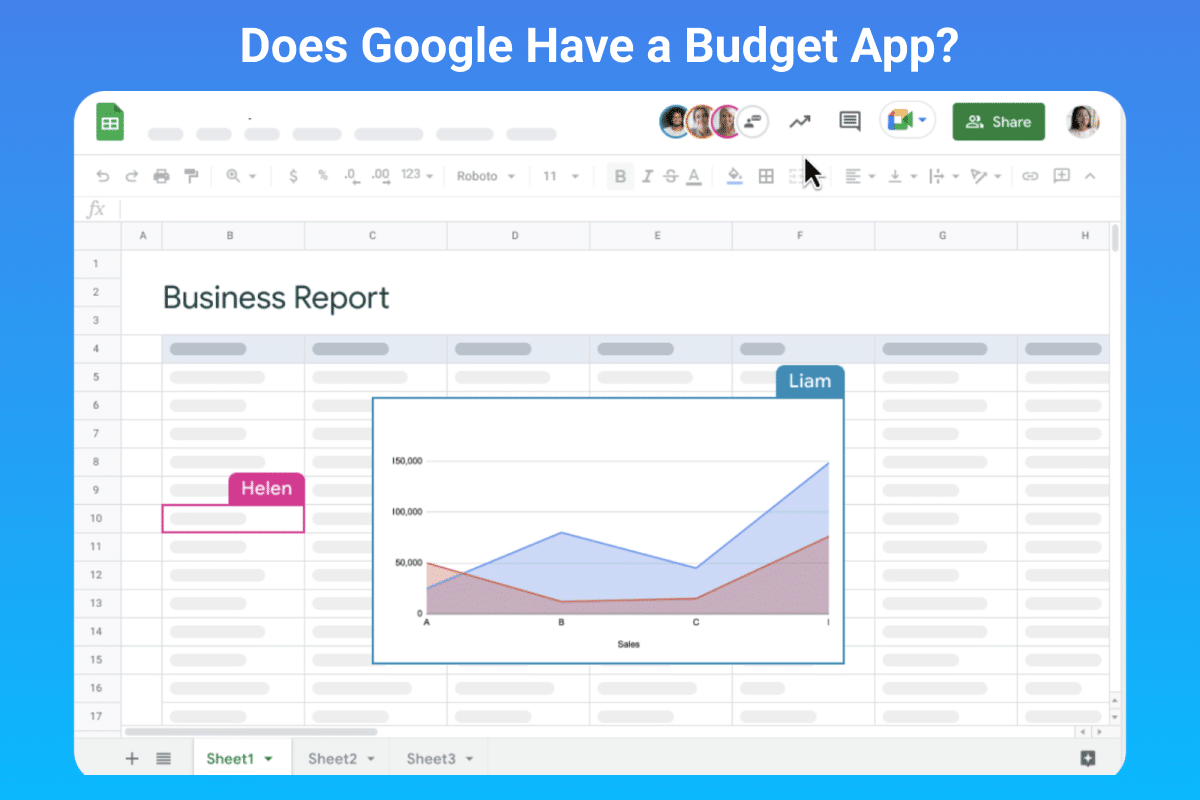Image resolution: width=1200 pixels, height=800 pixels.
Task: Open the zoom level dropdown
Action: click(x=241, y=176)
